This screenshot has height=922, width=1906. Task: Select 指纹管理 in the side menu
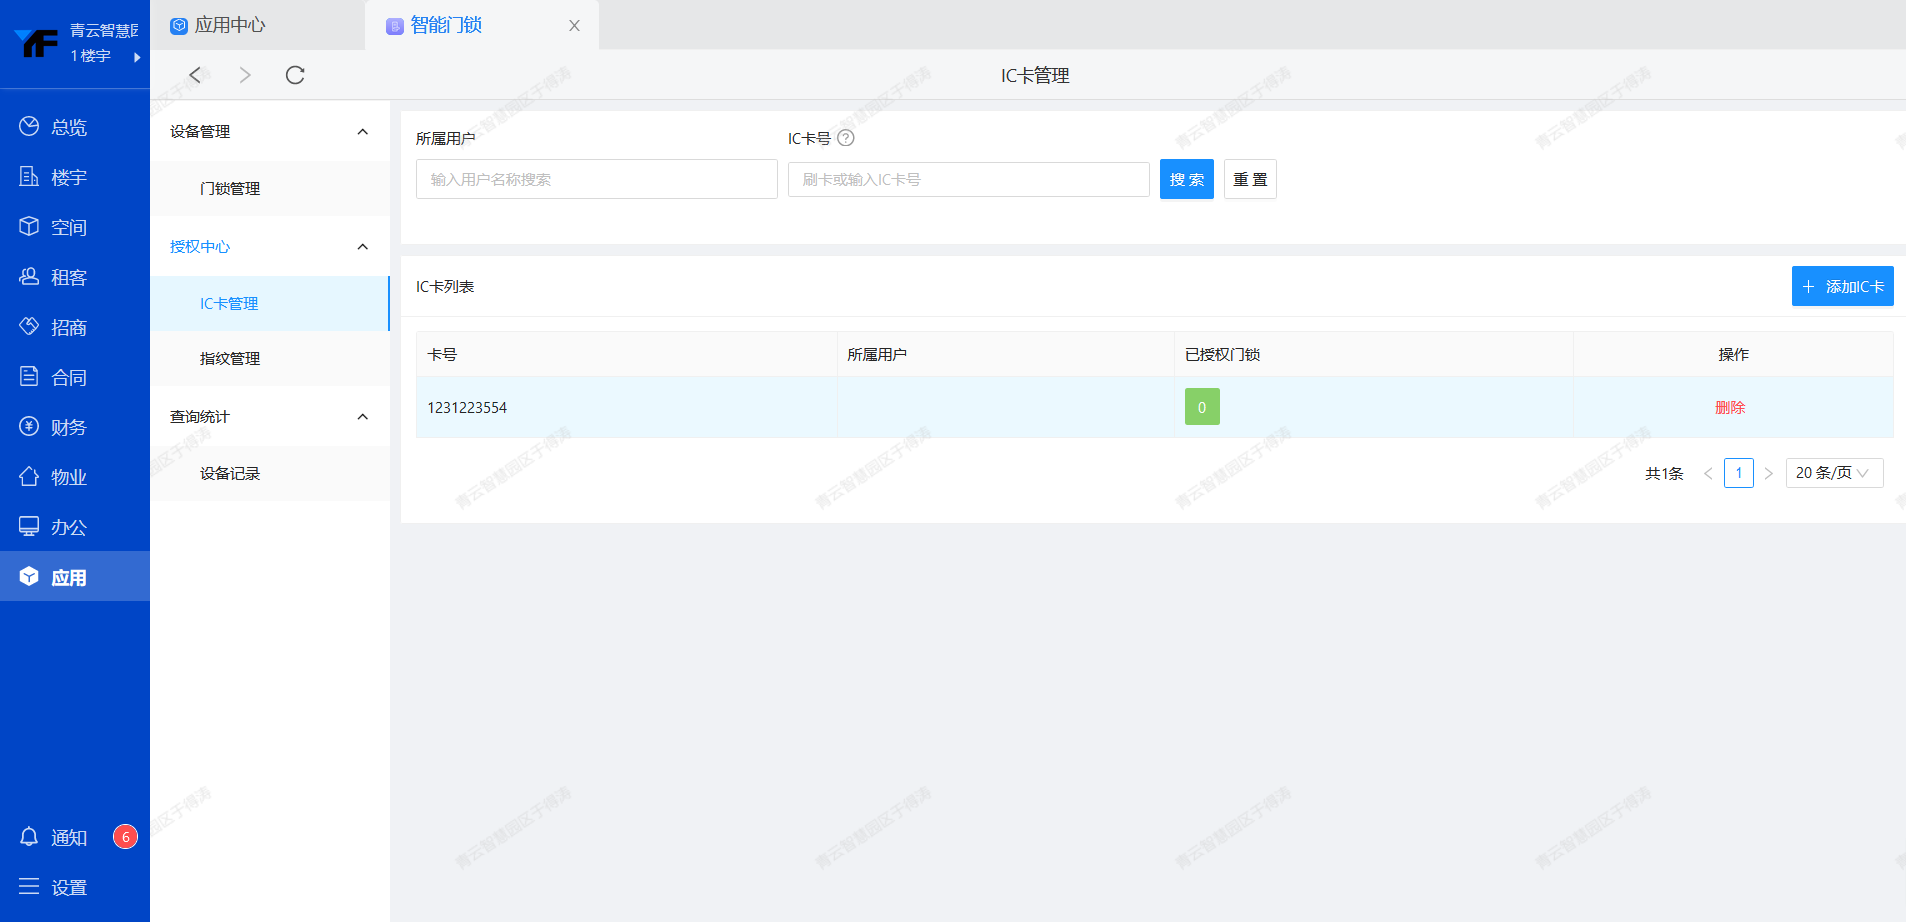[230, 359]
